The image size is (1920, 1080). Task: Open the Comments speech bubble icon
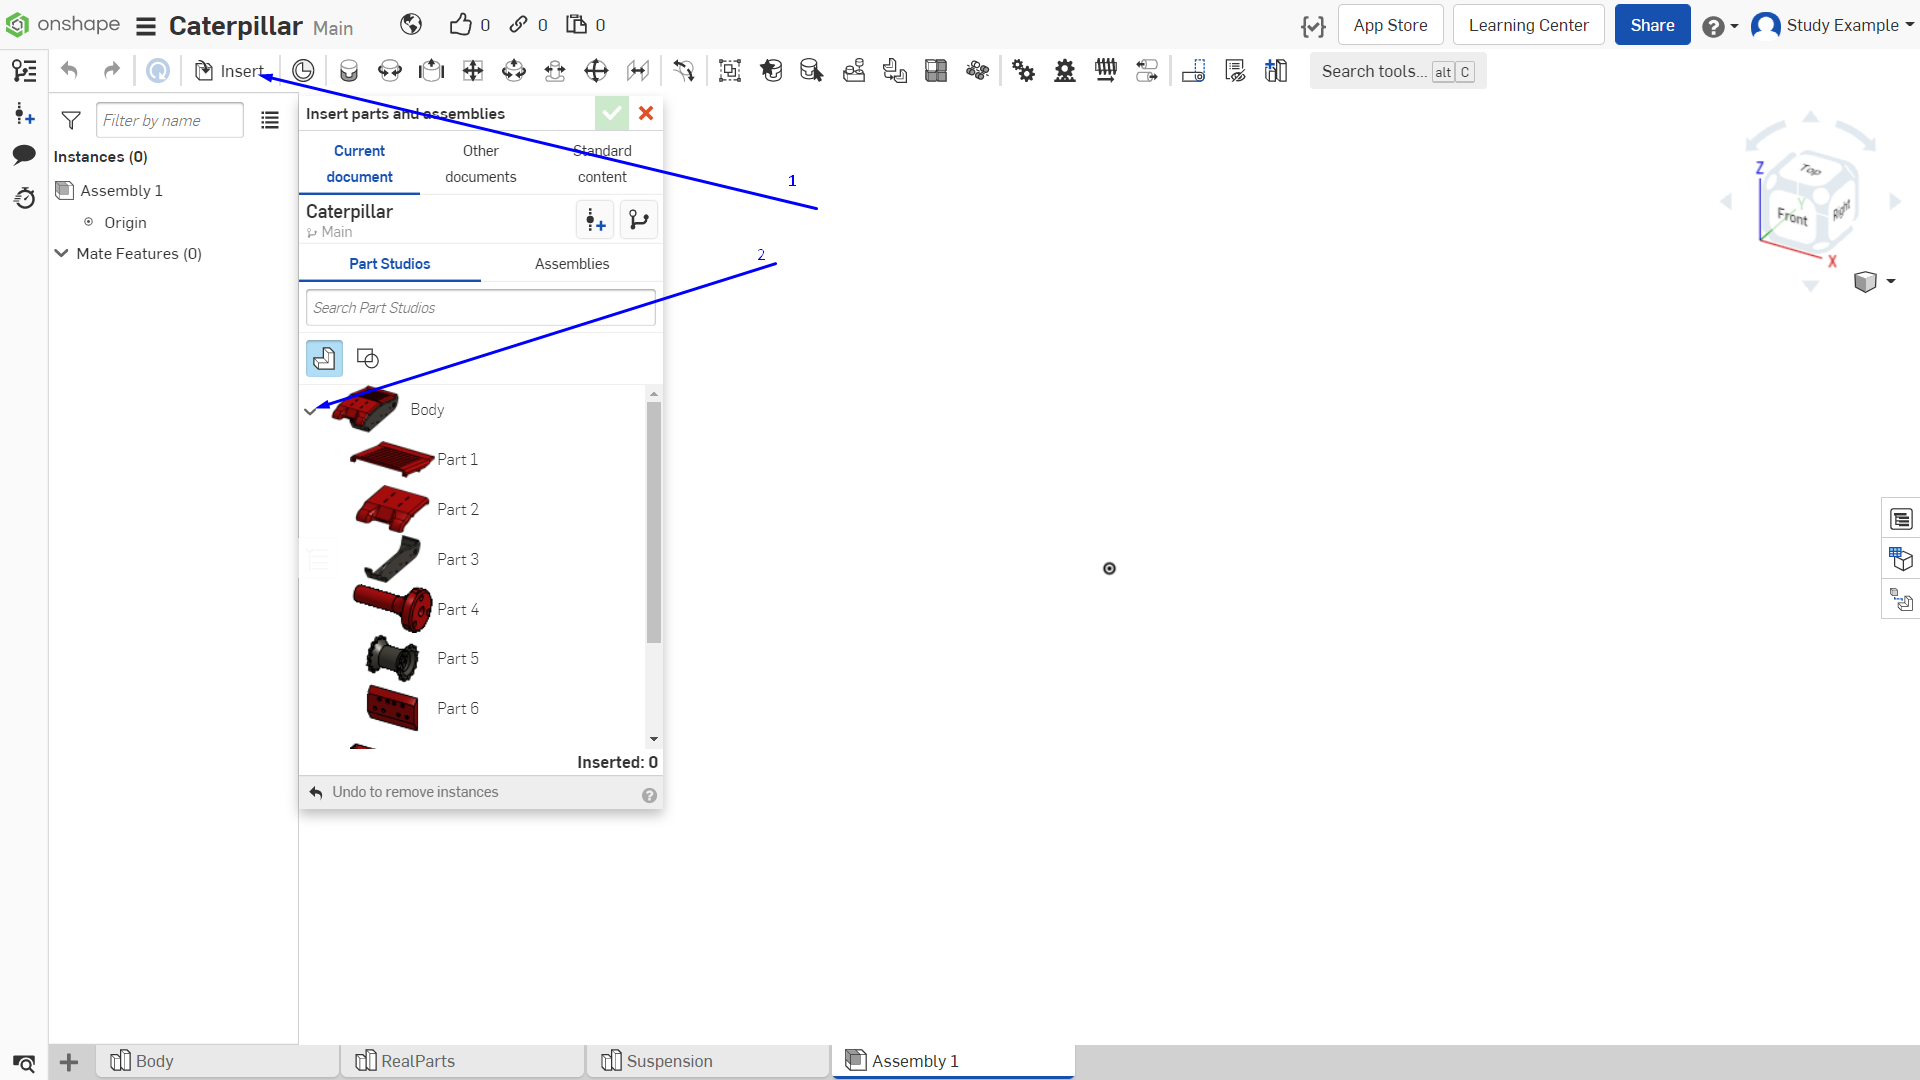tap(24, 155)
